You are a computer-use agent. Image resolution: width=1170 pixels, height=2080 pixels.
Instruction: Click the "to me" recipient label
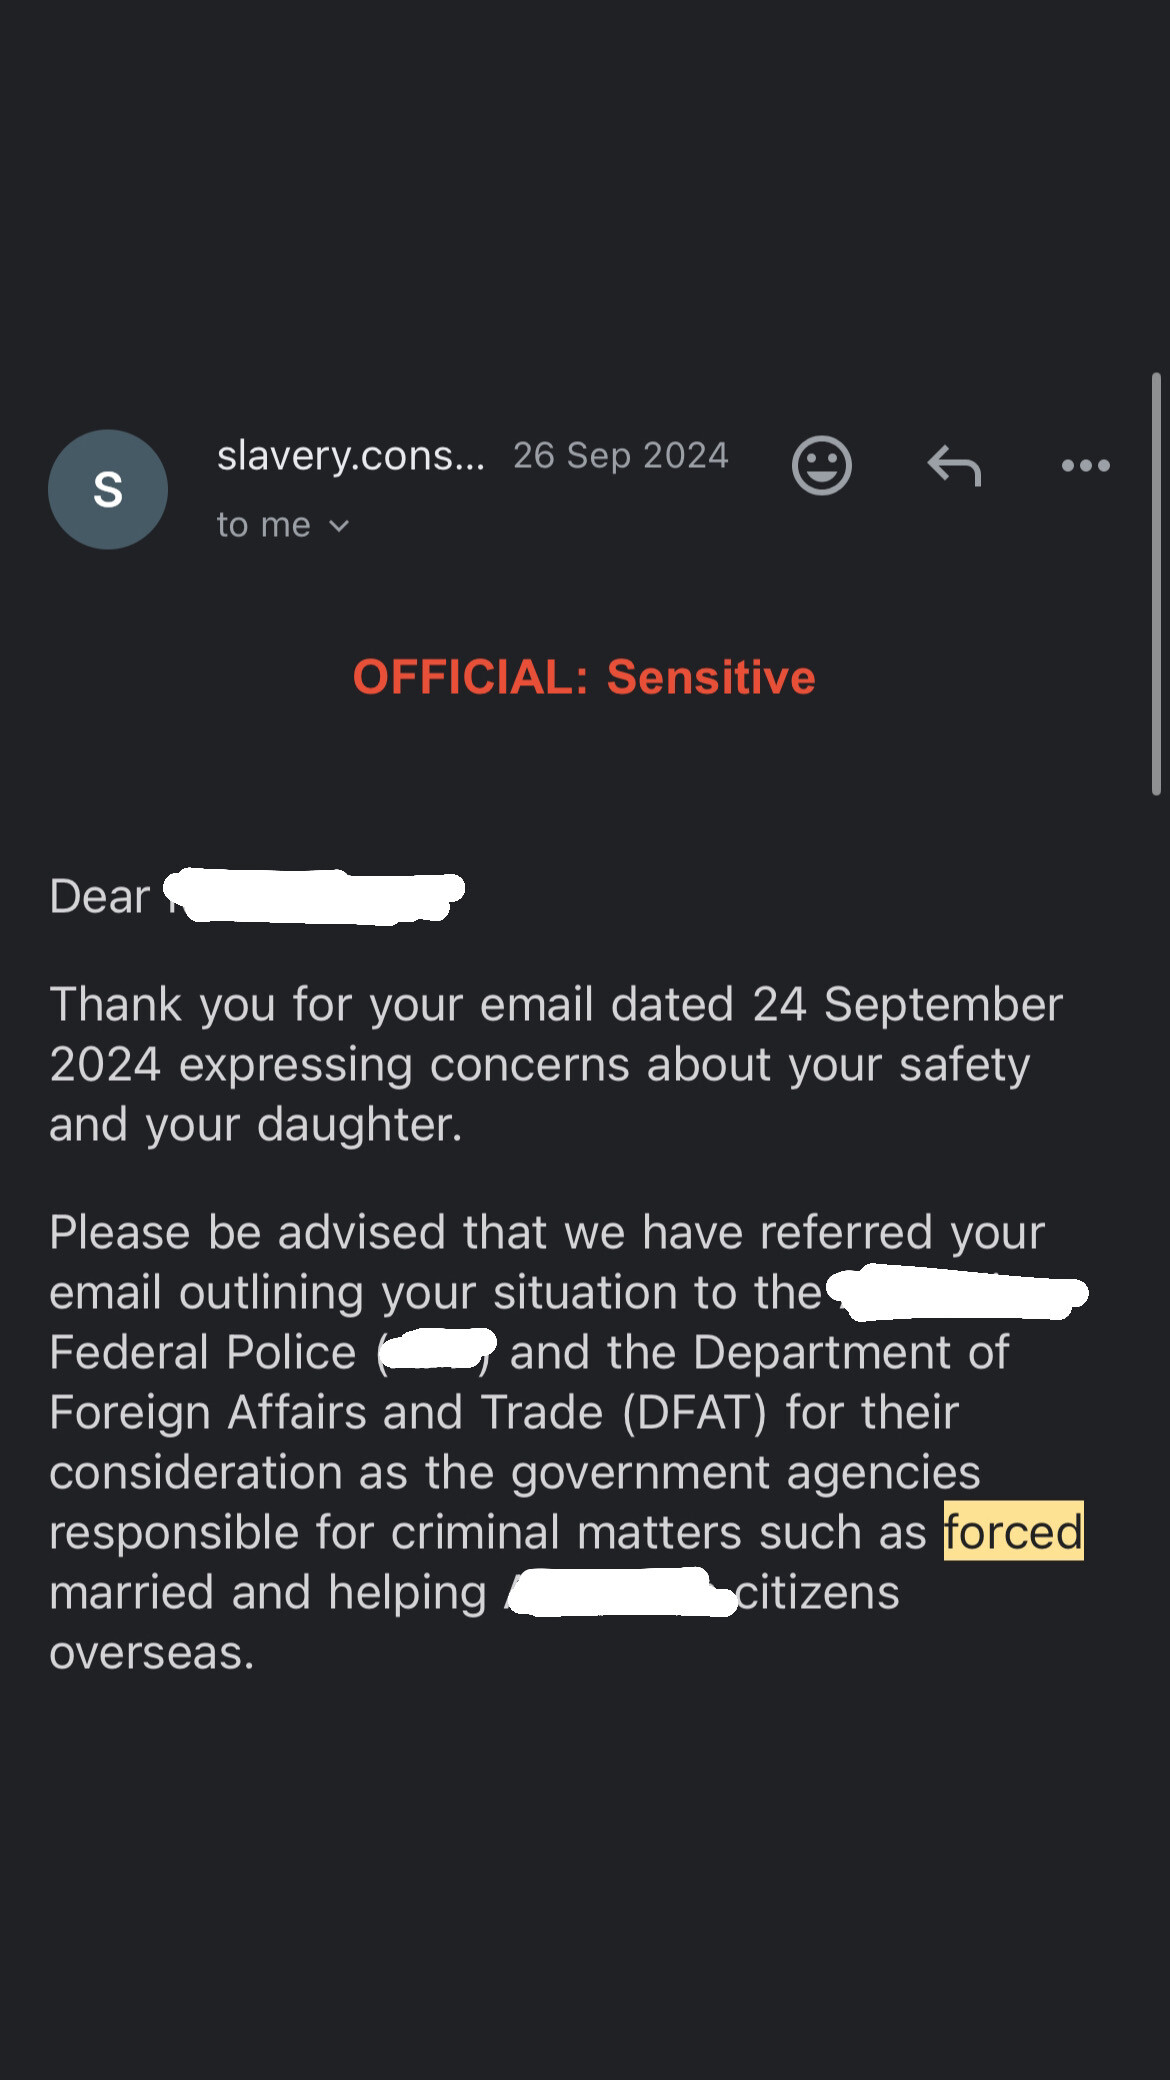pyautogui.click(x=264, y=525)
